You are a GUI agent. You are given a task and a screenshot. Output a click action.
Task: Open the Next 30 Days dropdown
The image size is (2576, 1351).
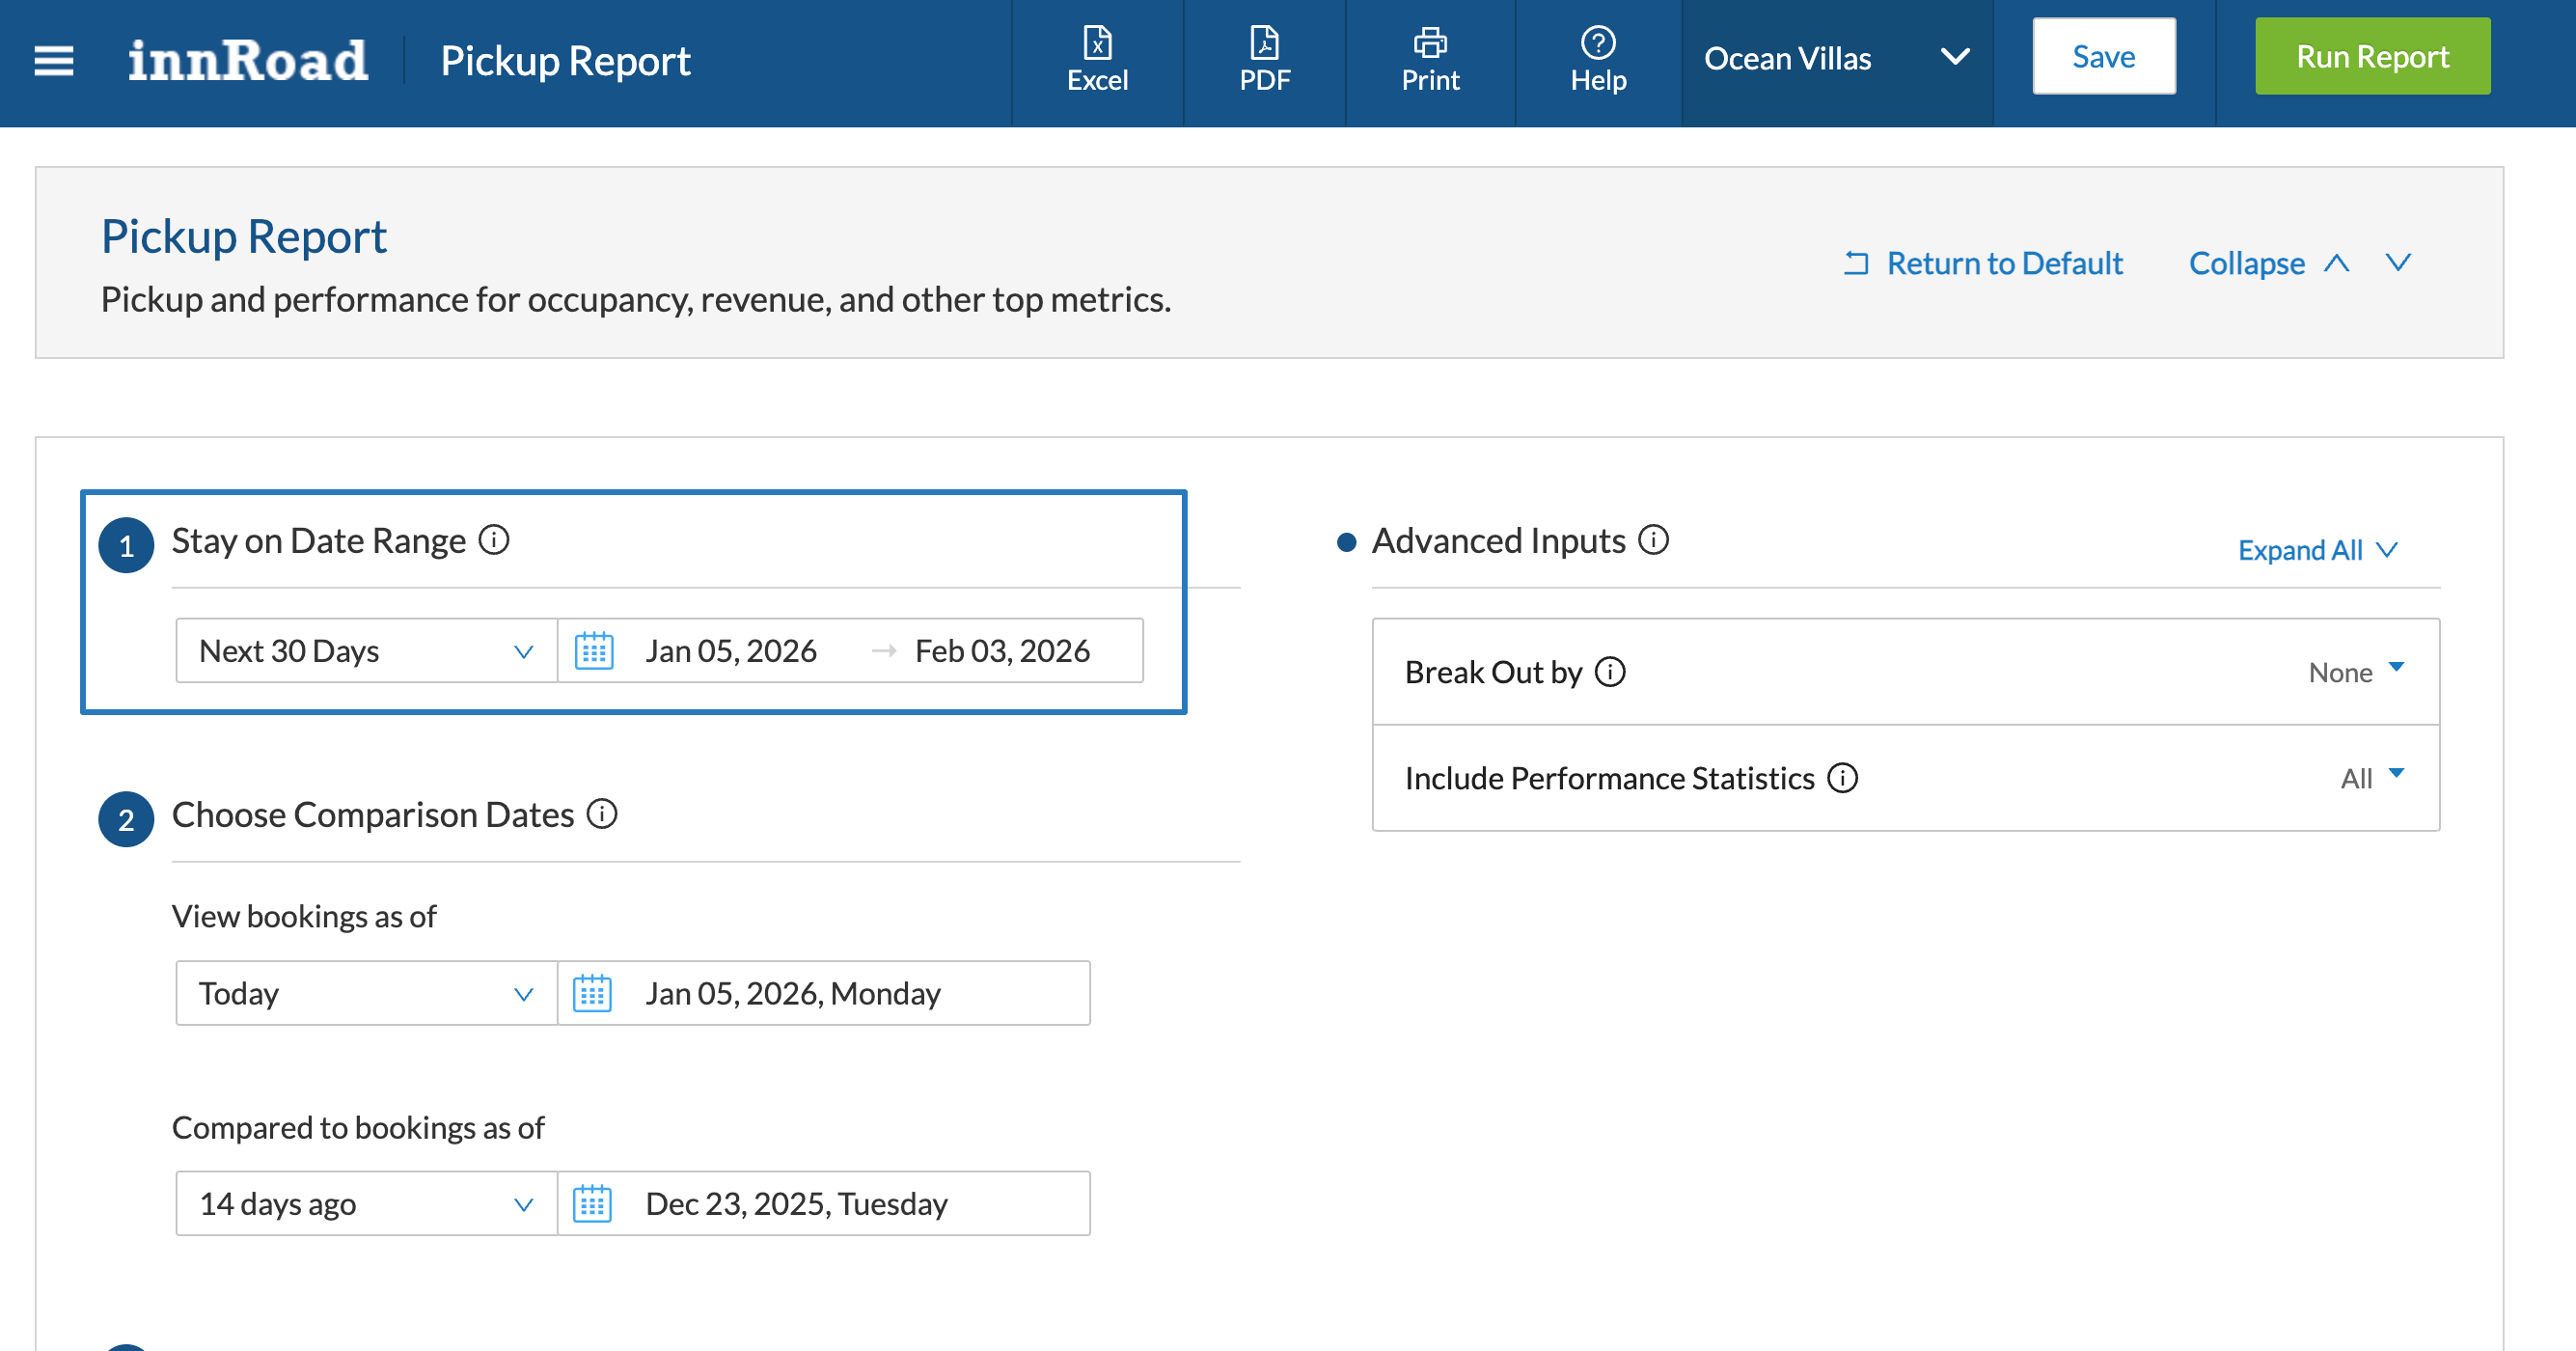tap(366, 651)
